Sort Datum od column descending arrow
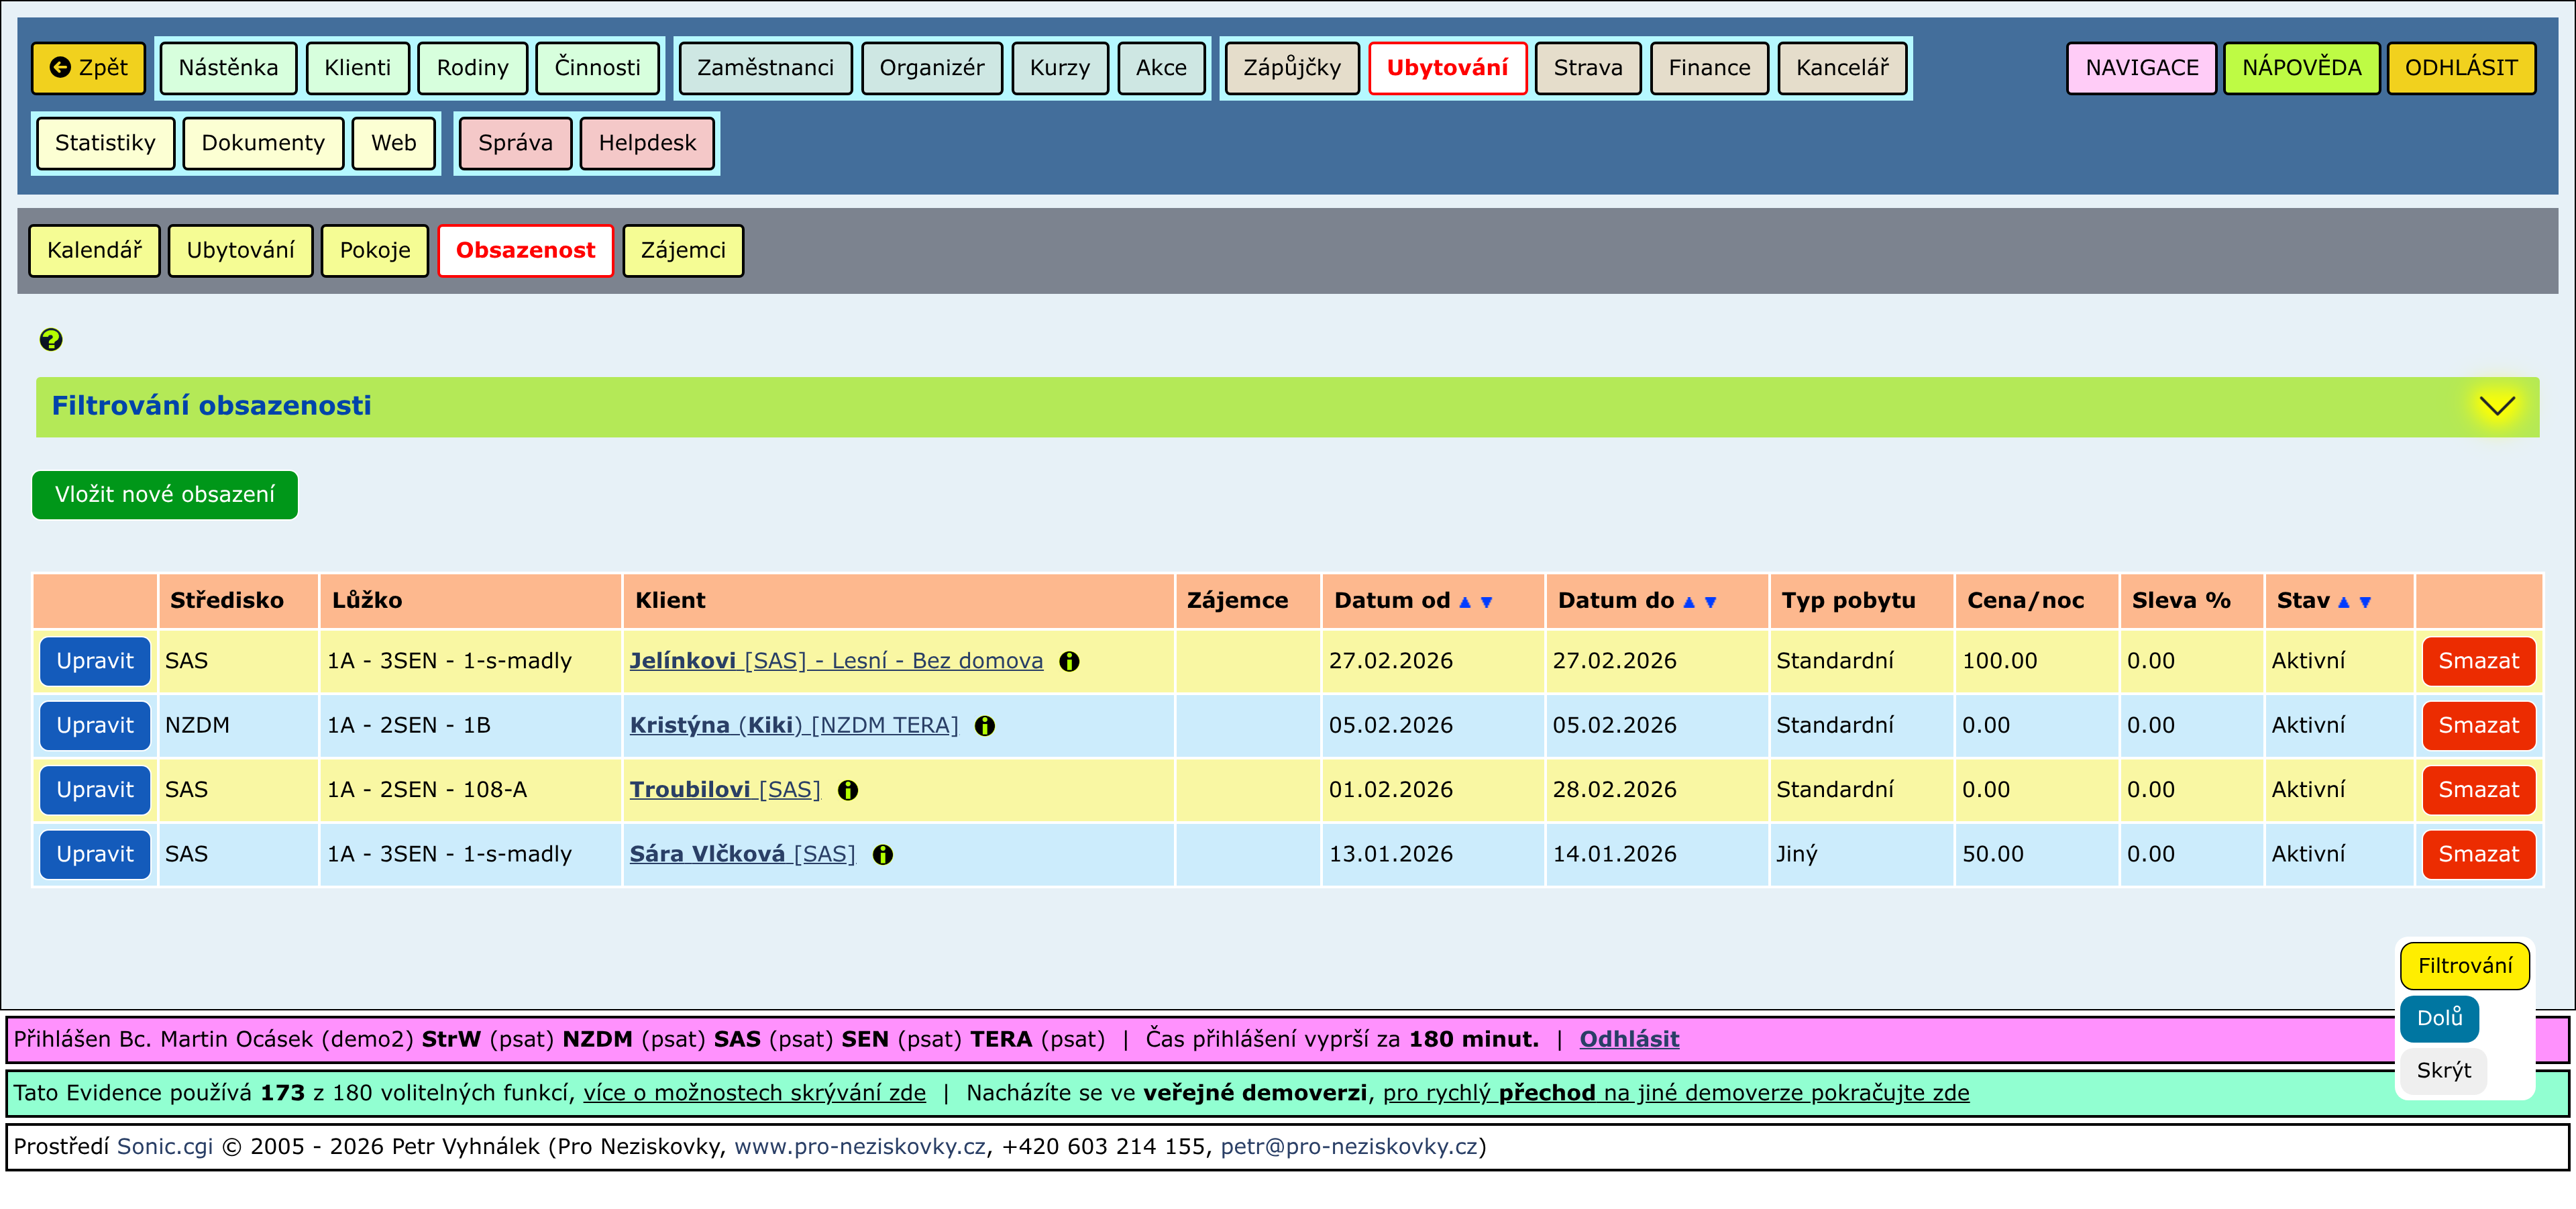Image resolution: width=2576 pixels, height=1209 pixels. coord(1486,602)
